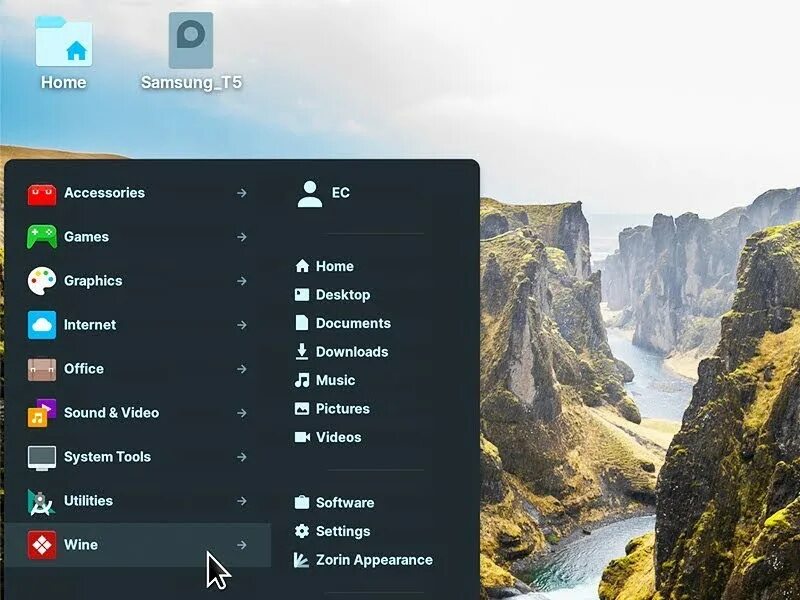Viewport: 800px width, 600px height.
Task: Select the Sound & Video menu label
Action: (111, 413)
